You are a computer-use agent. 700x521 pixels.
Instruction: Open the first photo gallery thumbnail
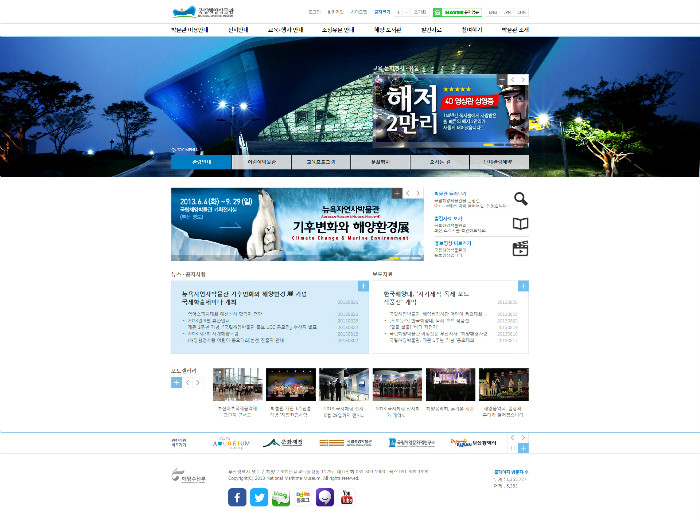coord(238,384)
